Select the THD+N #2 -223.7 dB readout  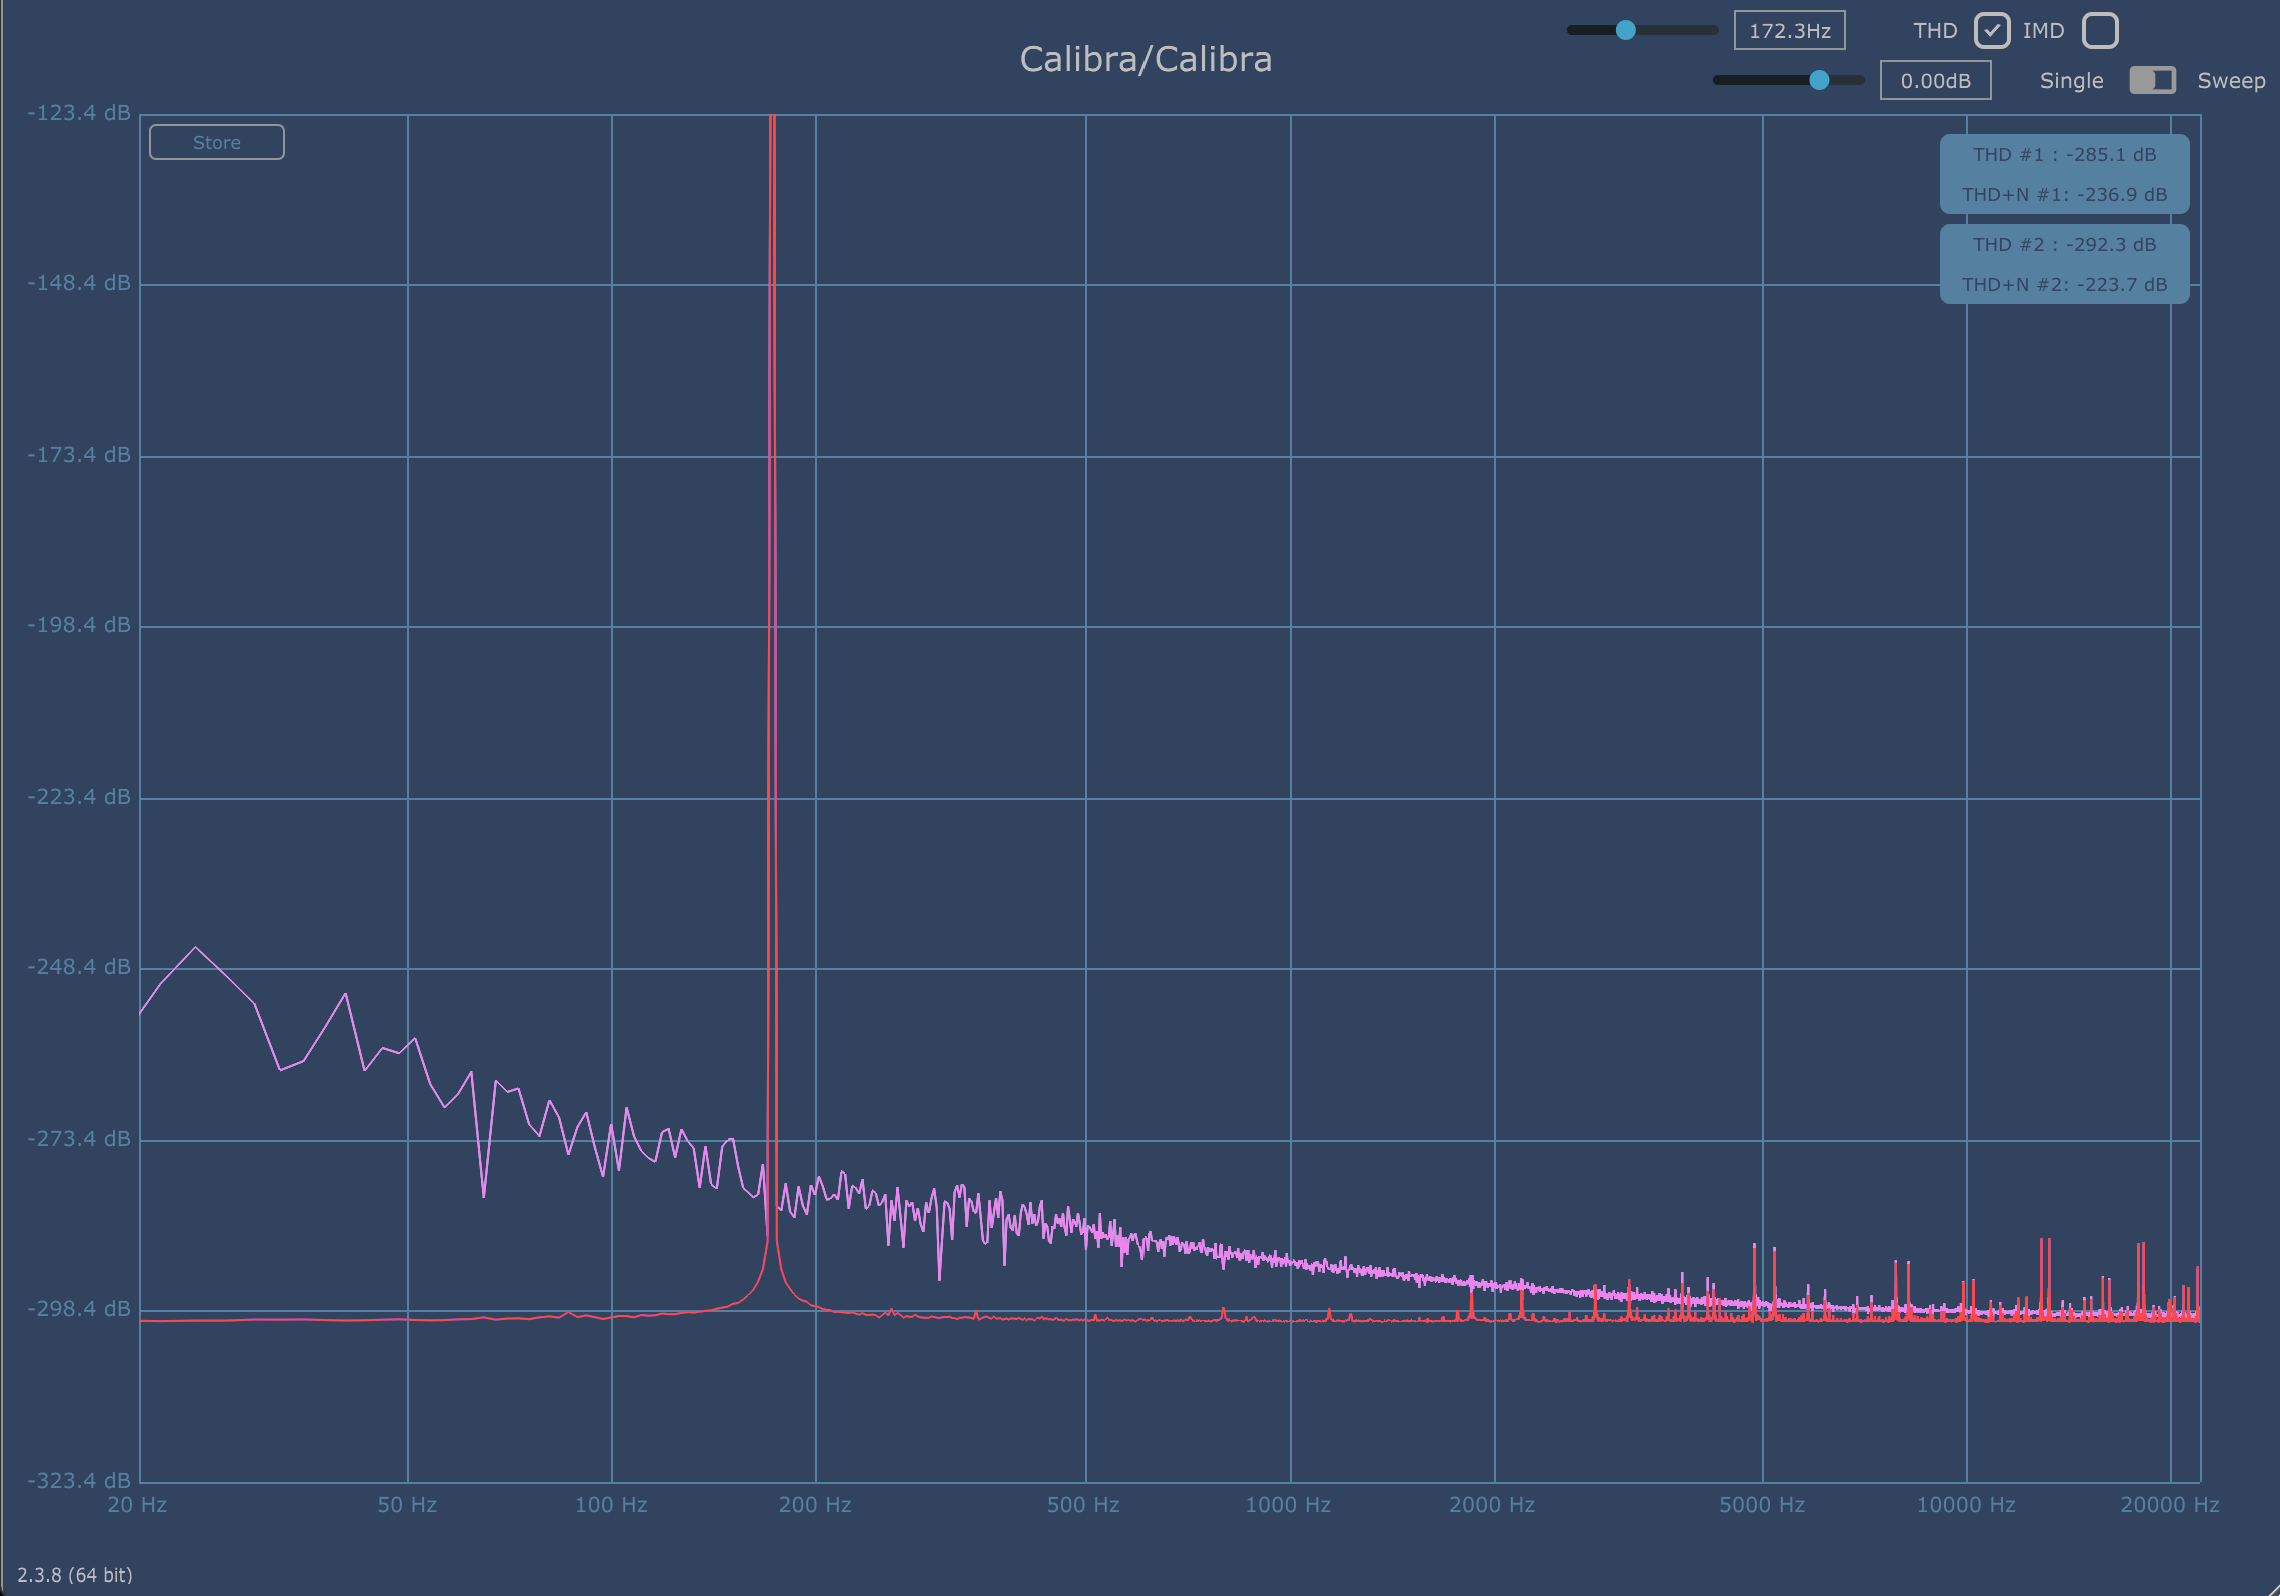pyautogui.click(x=2064, y=285)
